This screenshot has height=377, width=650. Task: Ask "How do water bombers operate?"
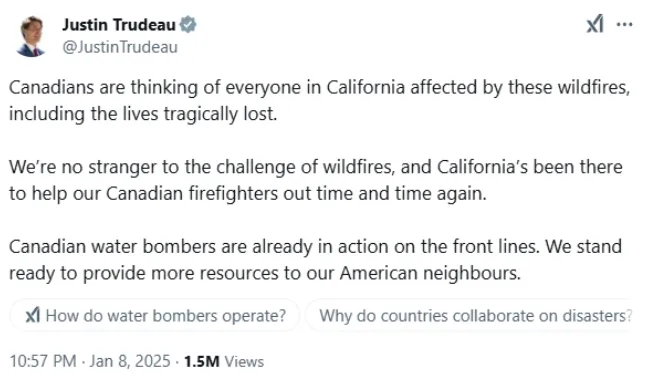click(155, 316)
